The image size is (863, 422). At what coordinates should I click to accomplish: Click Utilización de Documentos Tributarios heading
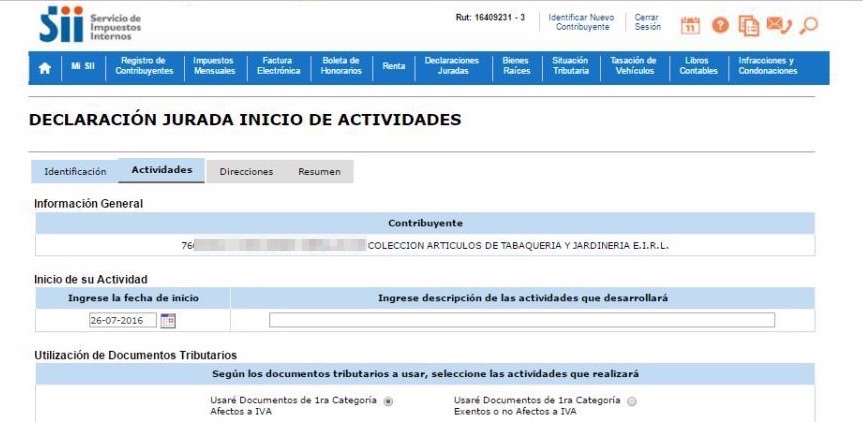(x=135, y=355)
